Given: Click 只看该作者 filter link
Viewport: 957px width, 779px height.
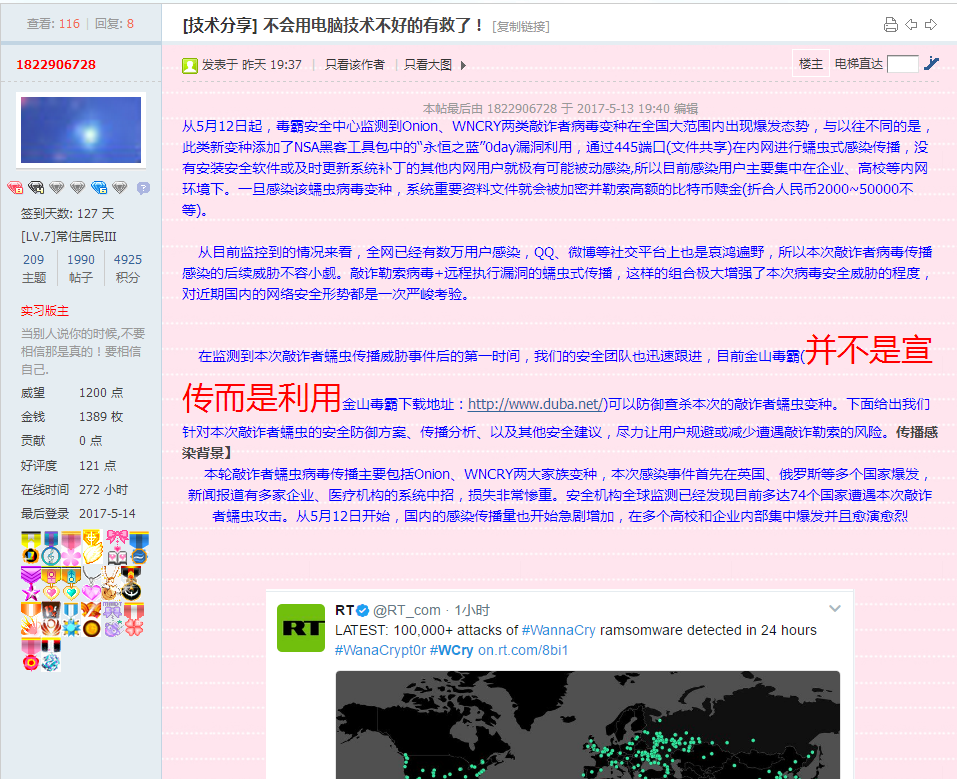Looking at the screenshot, I should [354, 65].
